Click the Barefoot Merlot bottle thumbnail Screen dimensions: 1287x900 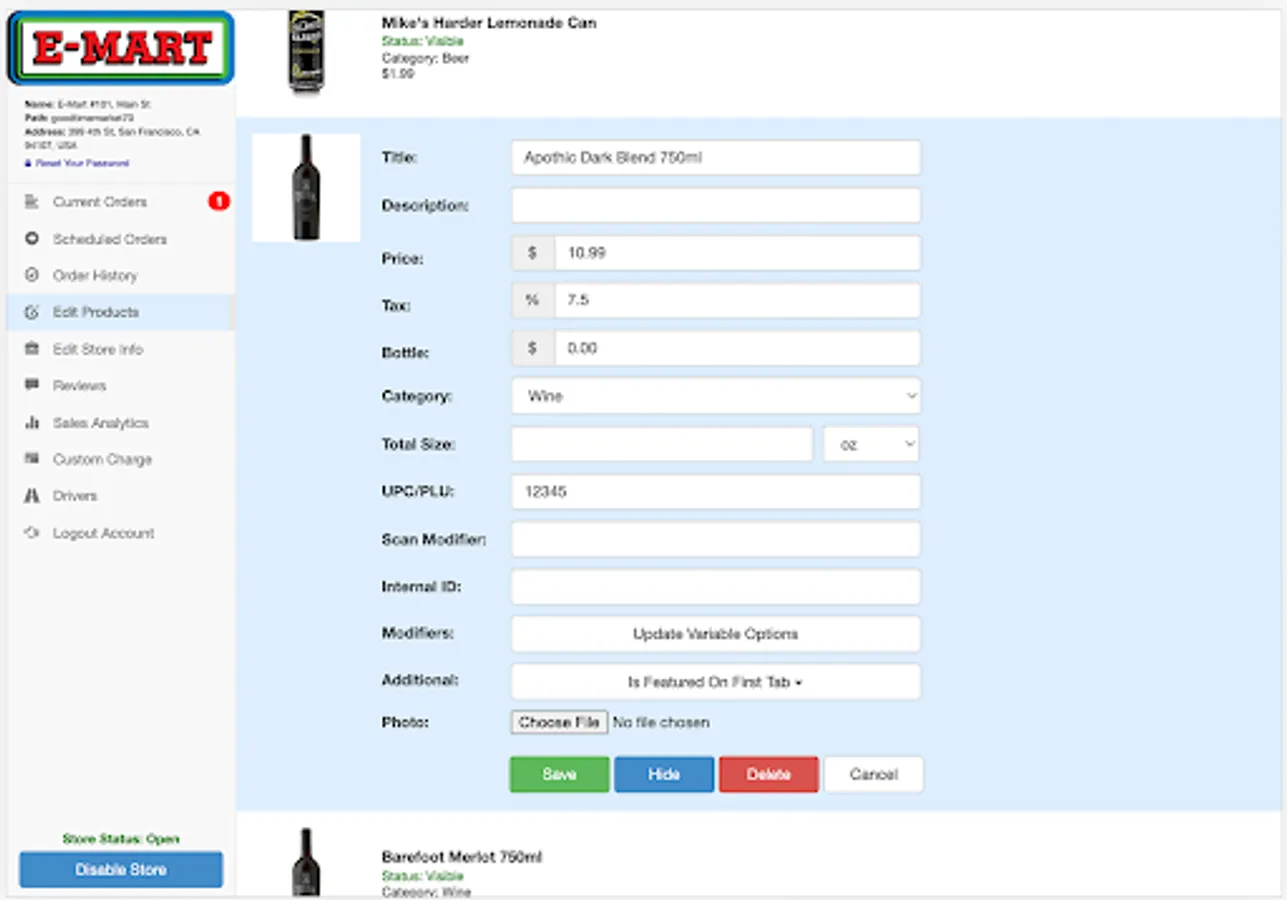click(x=306, y=863)
